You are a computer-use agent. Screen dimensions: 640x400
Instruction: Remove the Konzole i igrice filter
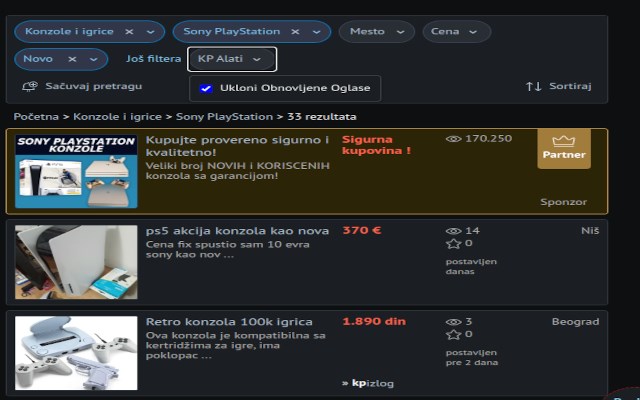click(x=129, y=31)
